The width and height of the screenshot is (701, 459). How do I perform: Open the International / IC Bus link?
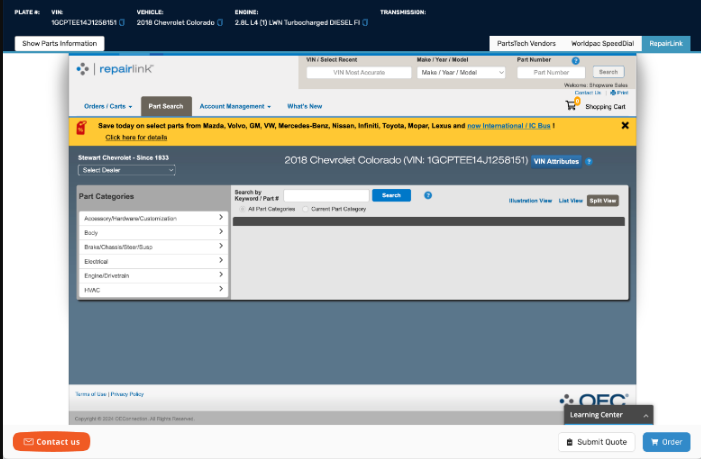(509, 126)
